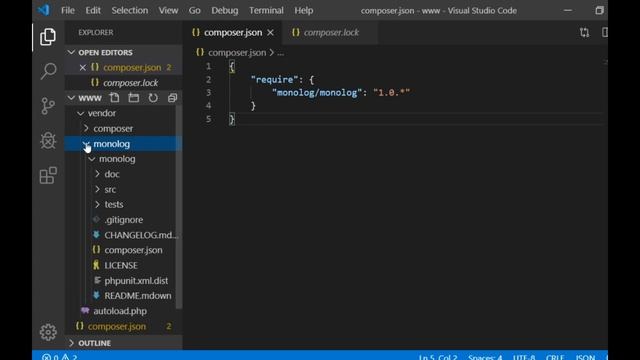Viewport: 640px width, 360px height.
Task: Open the Search view in activity bar
Action: 48,71
